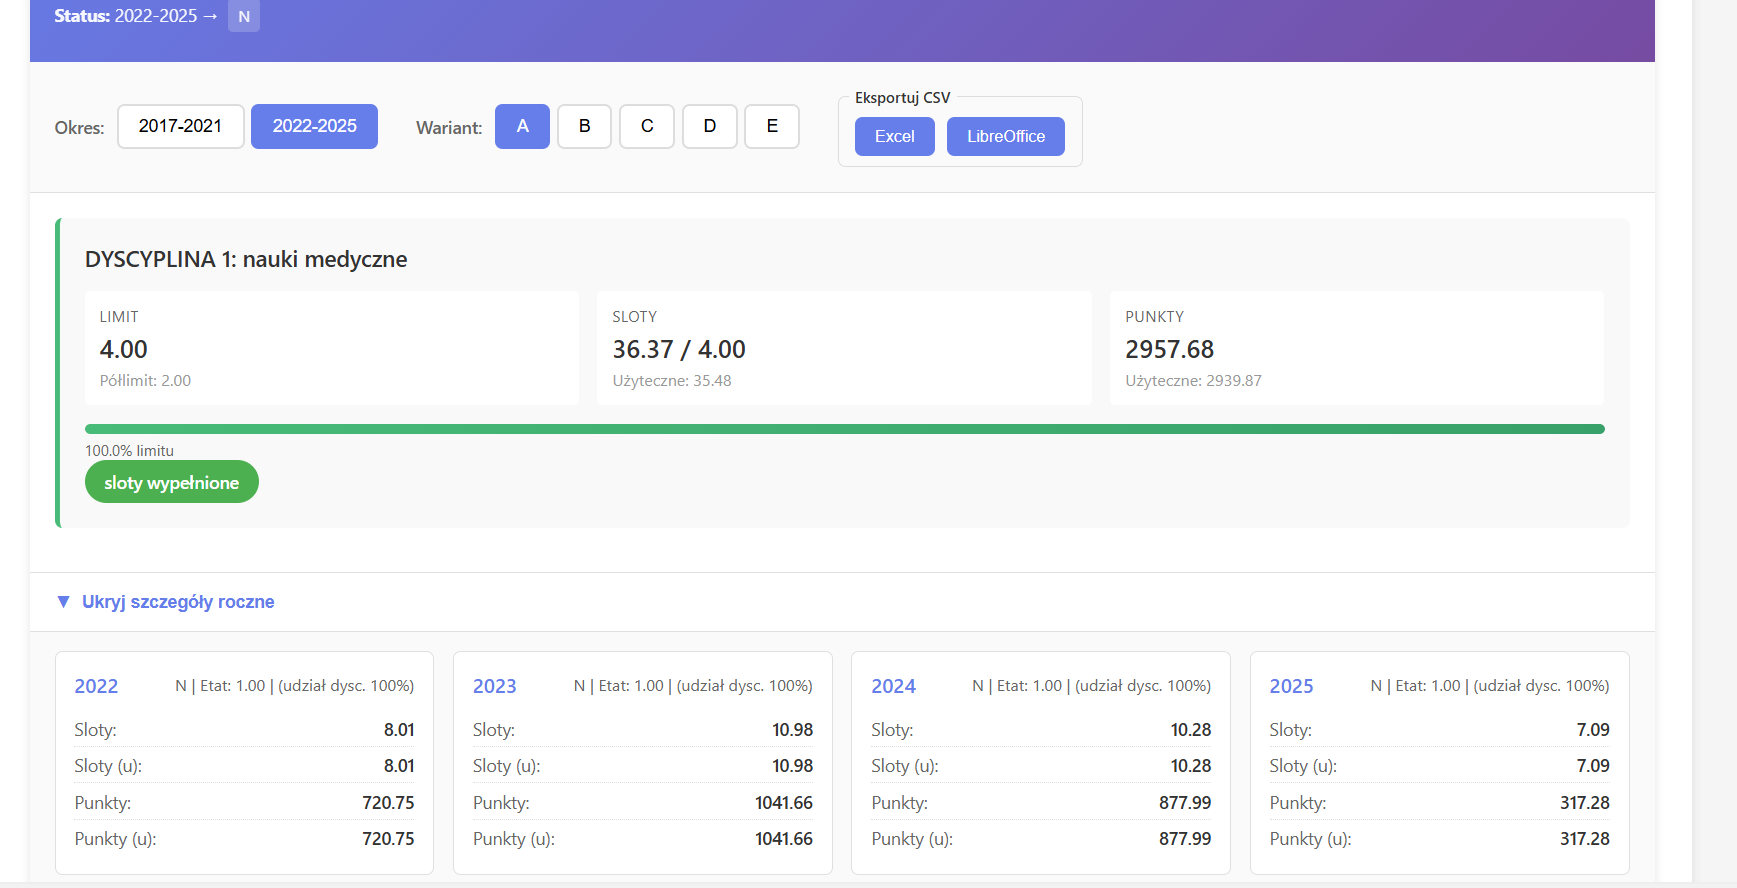Image resolution: width=1737 pixels, height=888 pixels.
Task: Open the 2022 year card heading
Action: [x=96, y=686]
